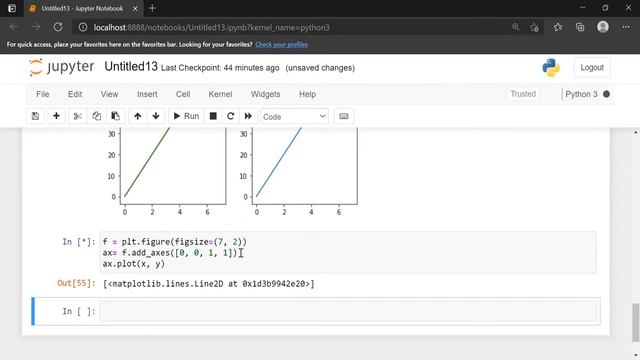Close the Untitled13 Jupyter Notebook tab
The width and height of the screenshot is (640, 360).
135,8
